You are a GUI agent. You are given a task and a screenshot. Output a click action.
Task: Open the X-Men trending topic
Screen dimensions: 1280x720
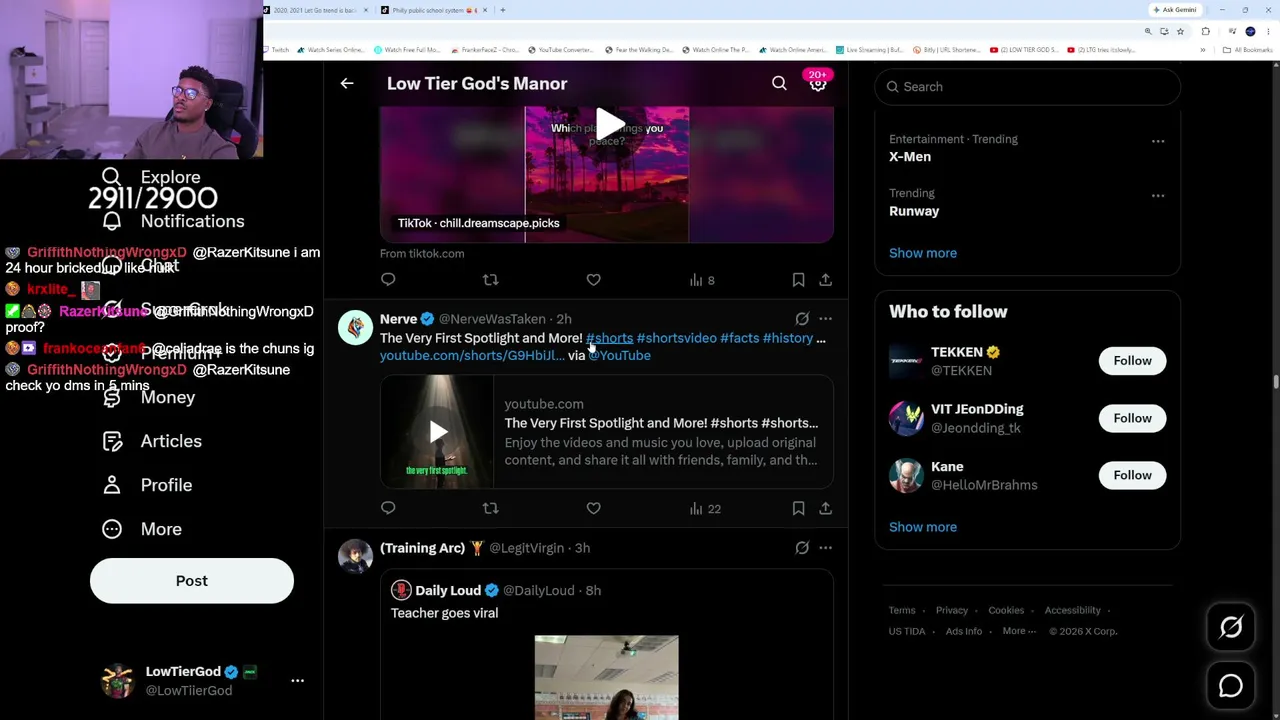[x=910, y=157]
